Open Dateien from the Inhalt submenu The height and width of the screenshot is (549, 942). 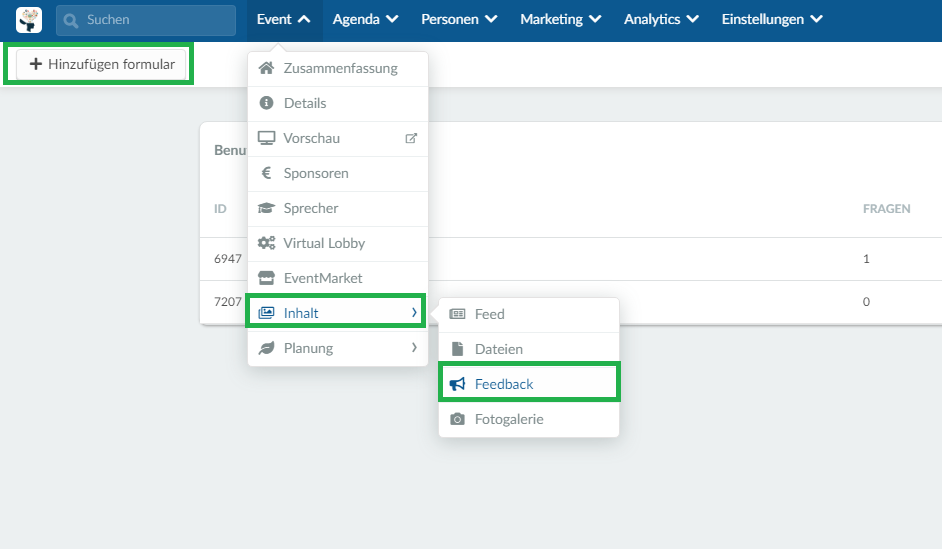[x=529, y=349]
